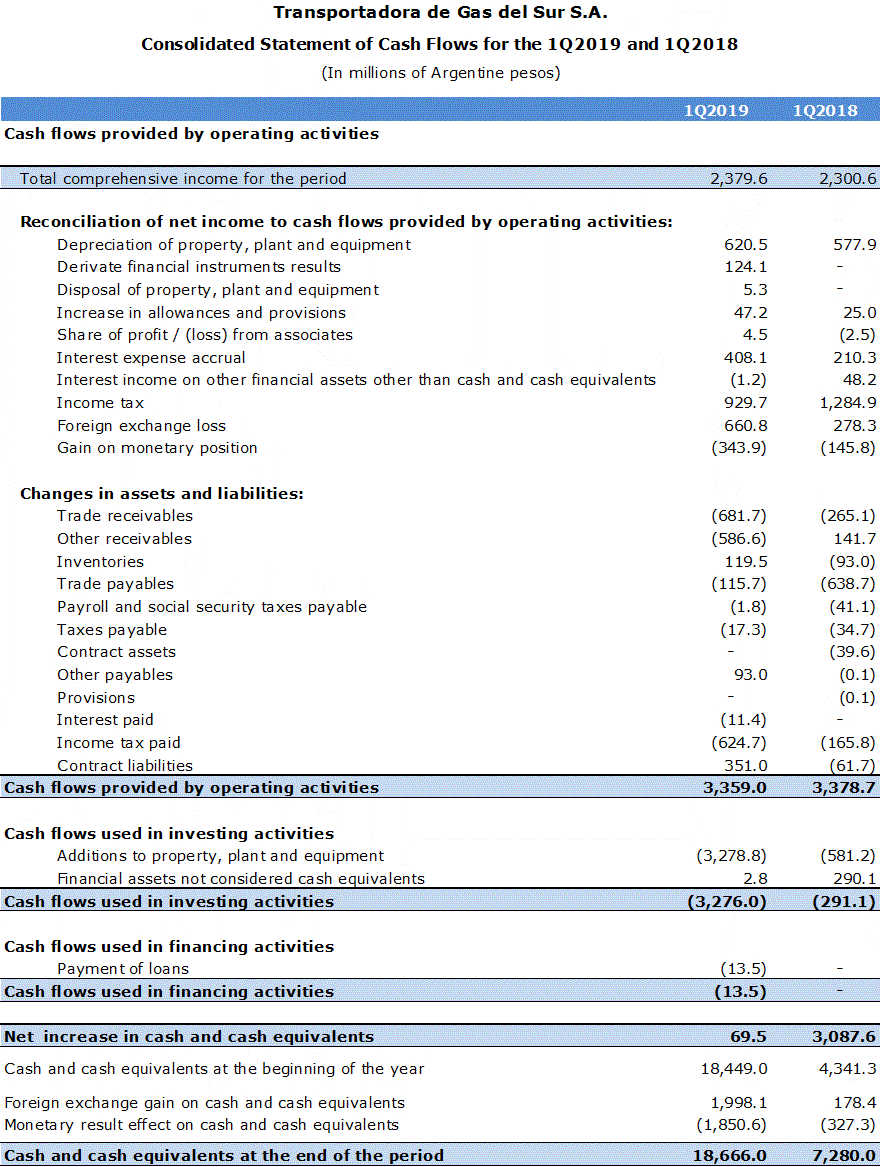The height and width of the screenshot is (1167, 881).
Task: Select net increase value 3,087.6
Action: pos(844,1037)
